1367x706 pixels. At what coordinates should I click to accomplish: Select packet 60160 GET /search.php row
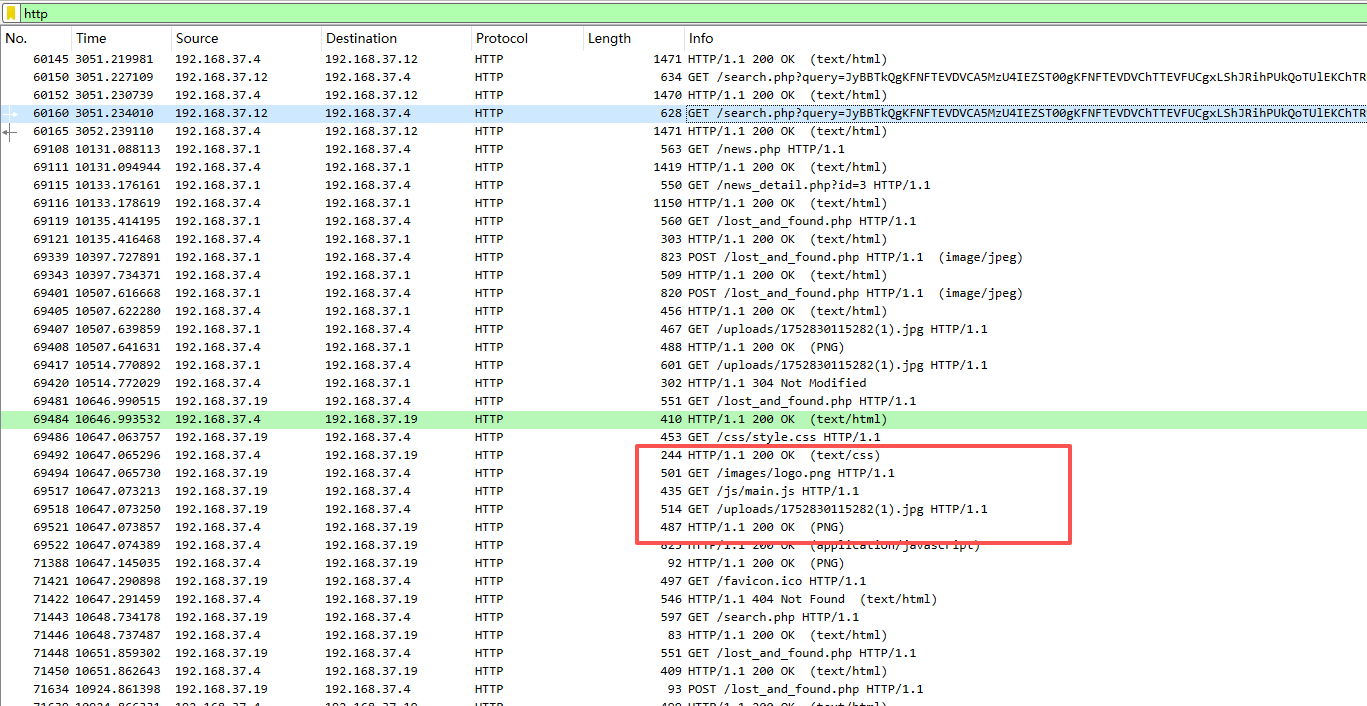(x=400, y=113)
